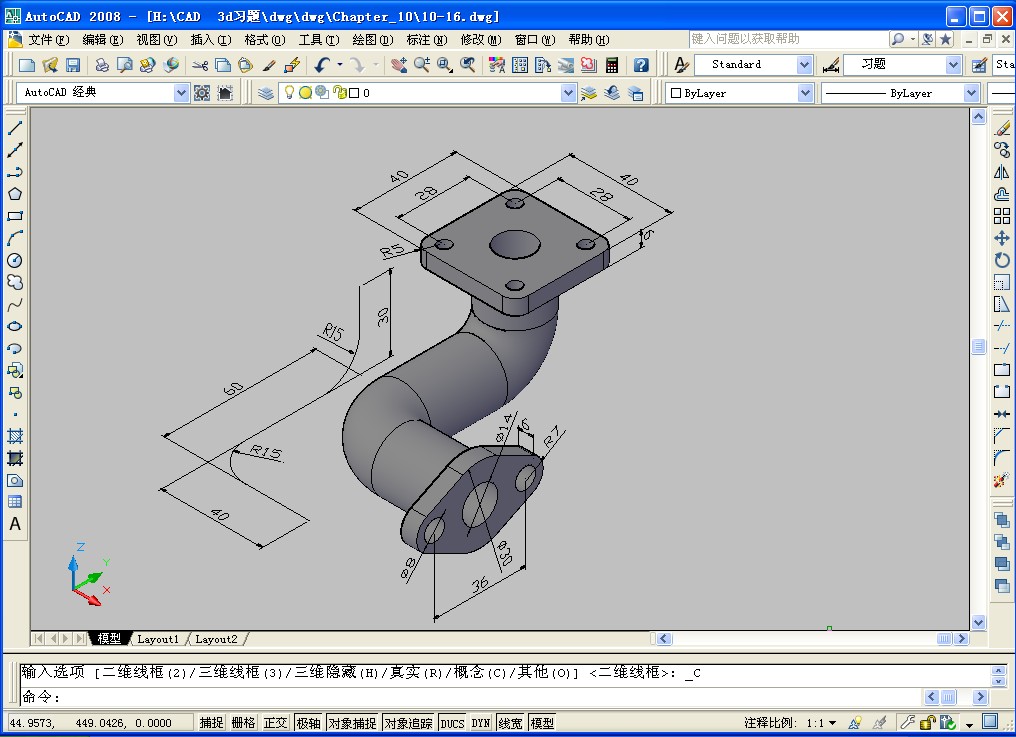Image resolution: width=1016 pixels, height=737 pixels.
Task: Open the Layer Properties Manager icon
Action: pos(266,93)
